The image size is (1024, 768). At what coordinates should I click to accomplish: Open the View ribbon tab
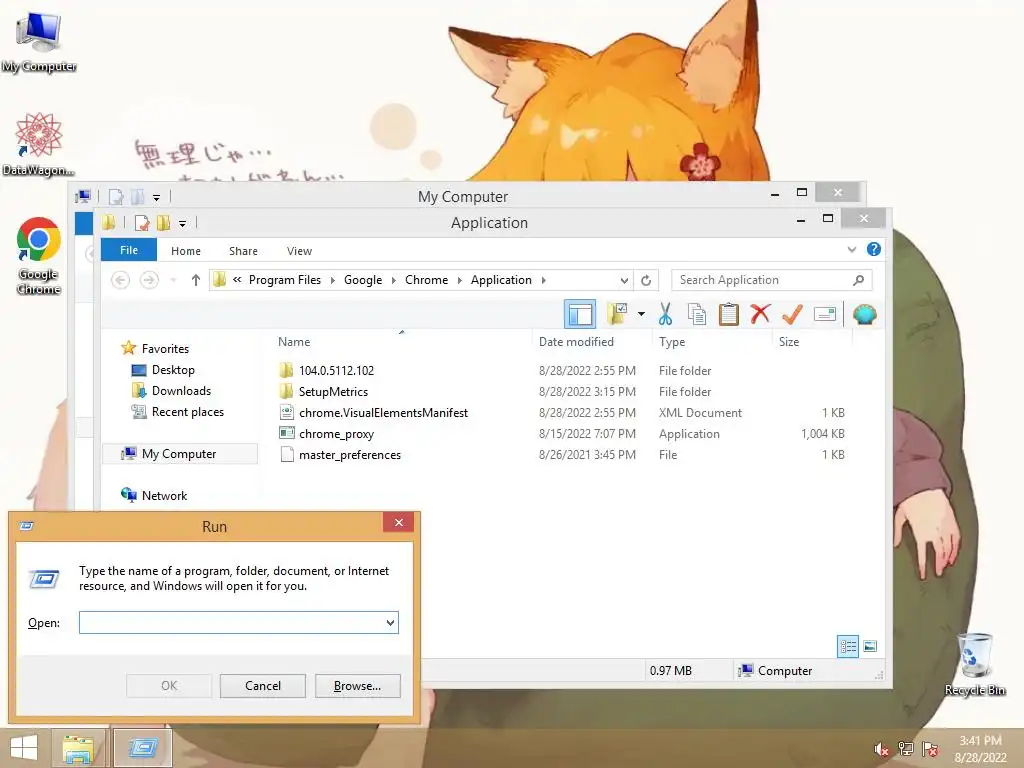click(299, 251)
